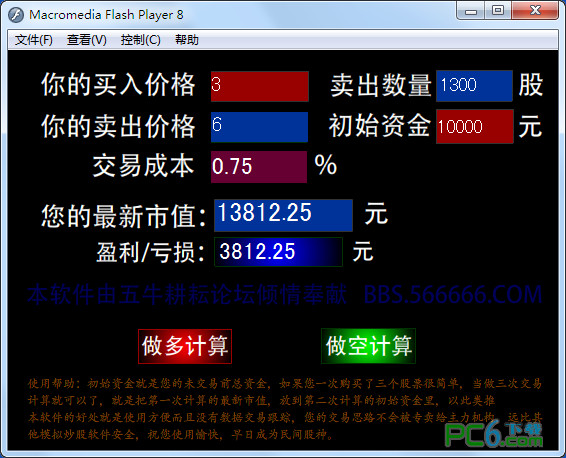The image size is (566, 458).
Task: Click the 你的卖出价格 label
Action: (x=118, y=126)
